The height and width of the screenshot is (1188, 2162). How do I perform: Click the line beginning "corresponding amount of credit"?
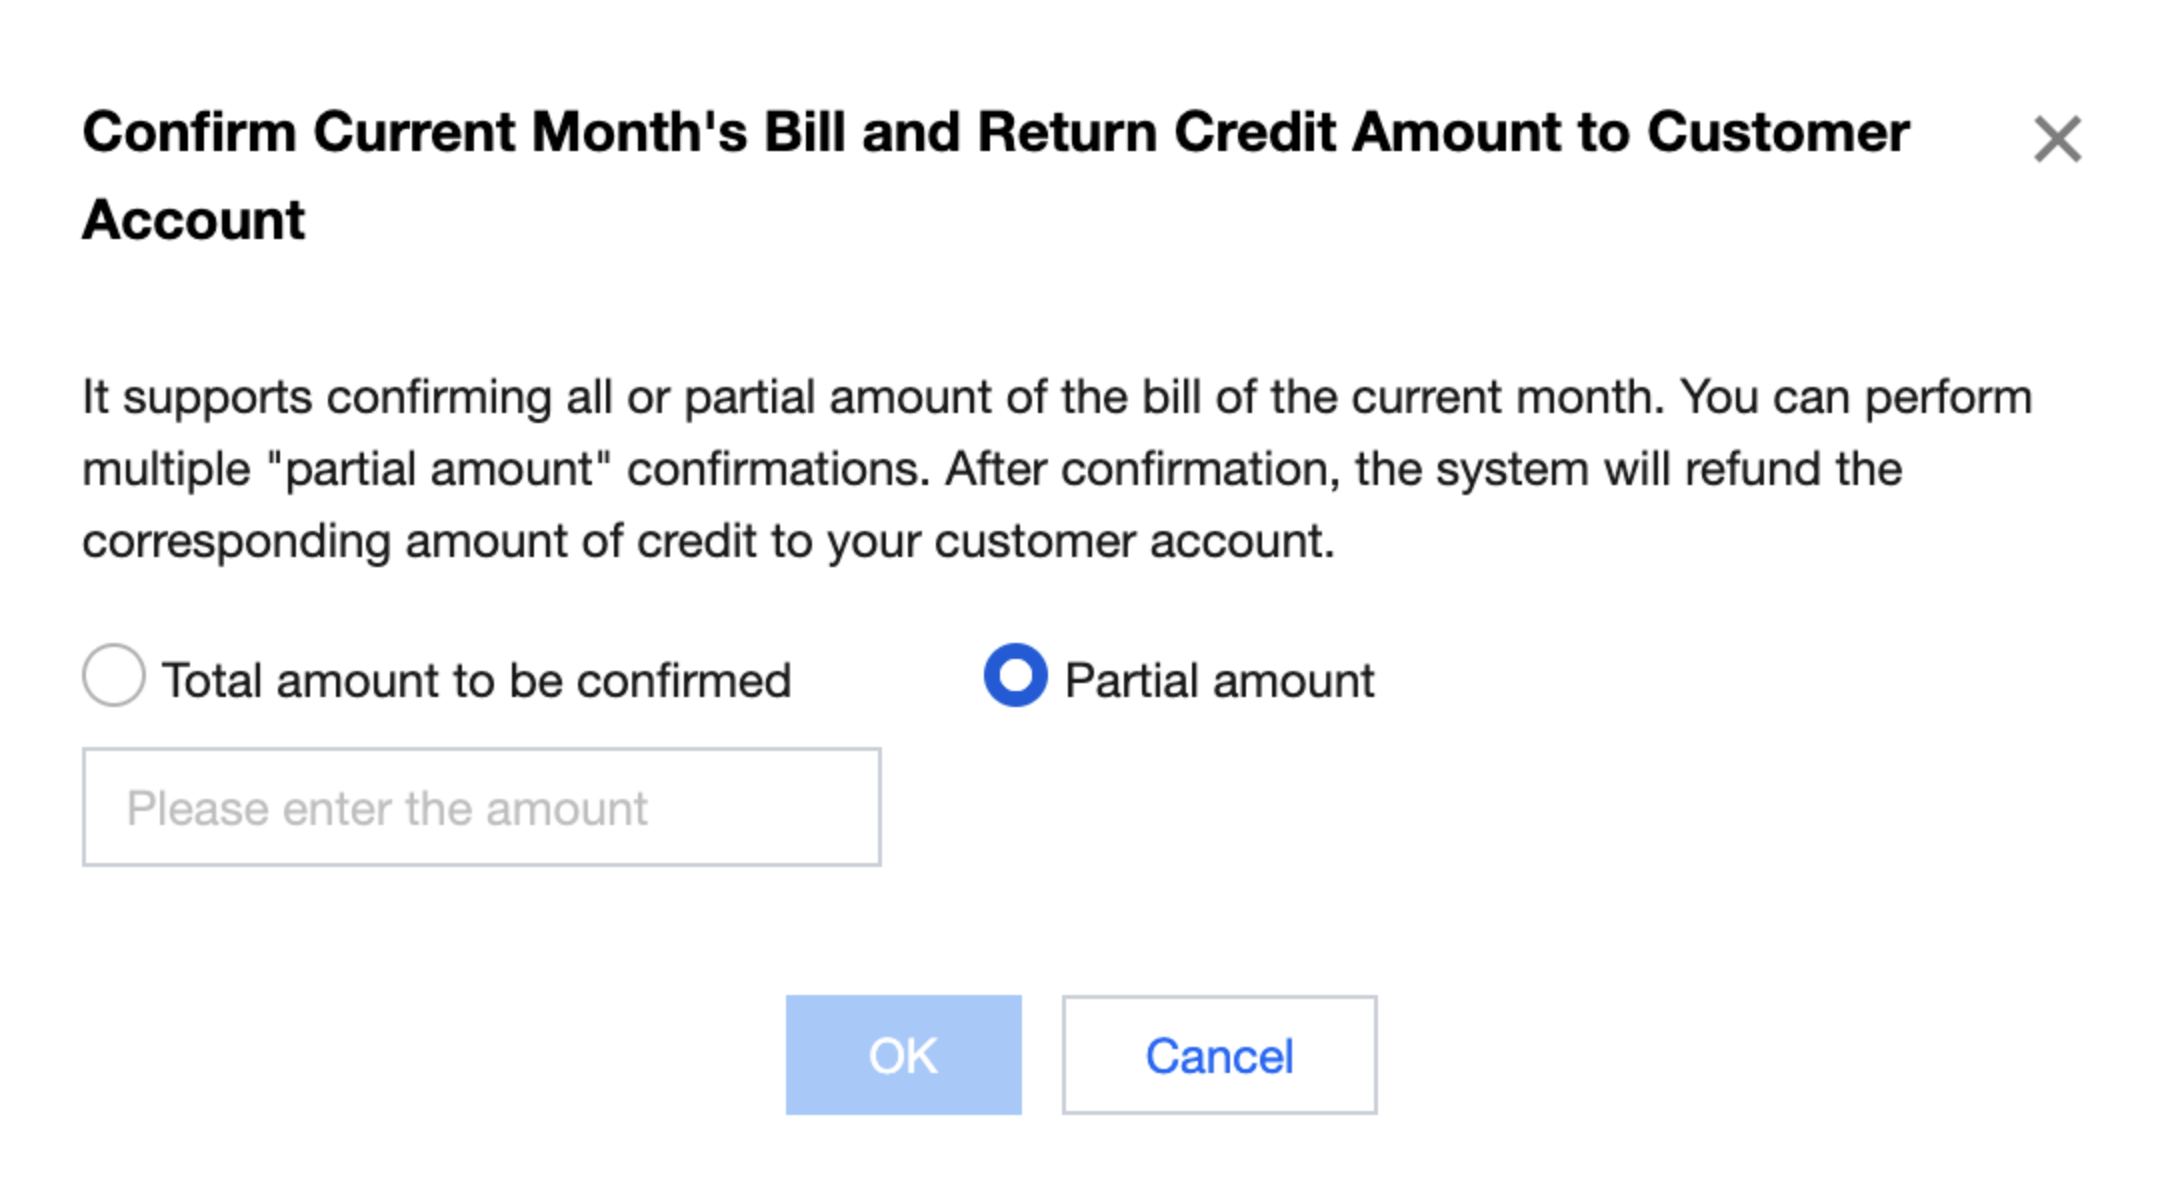coord(708,541)
